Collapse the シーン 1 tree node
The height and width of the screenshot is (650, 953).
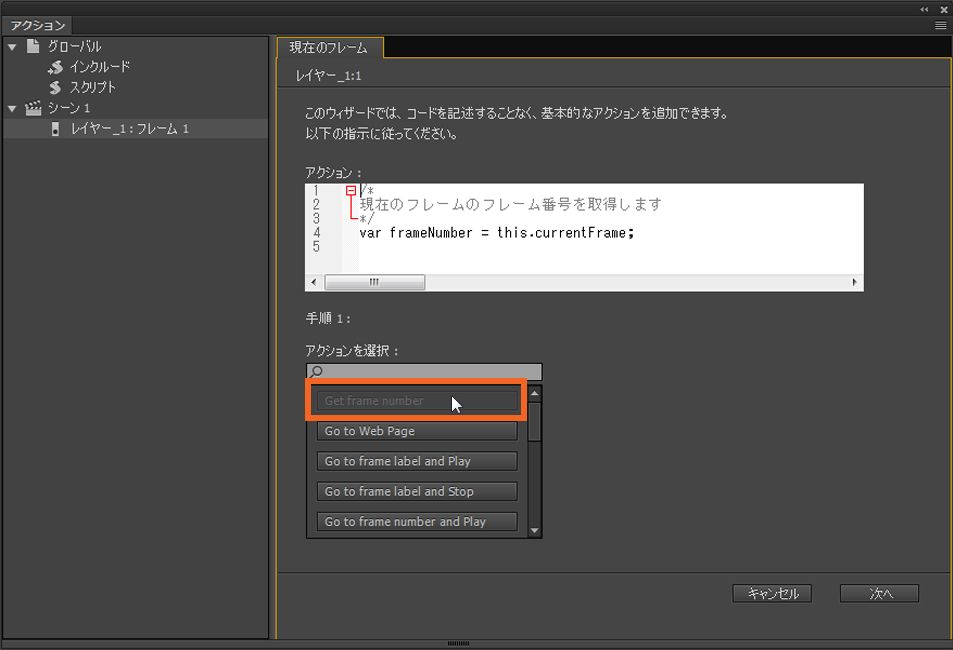pos(12,109)
